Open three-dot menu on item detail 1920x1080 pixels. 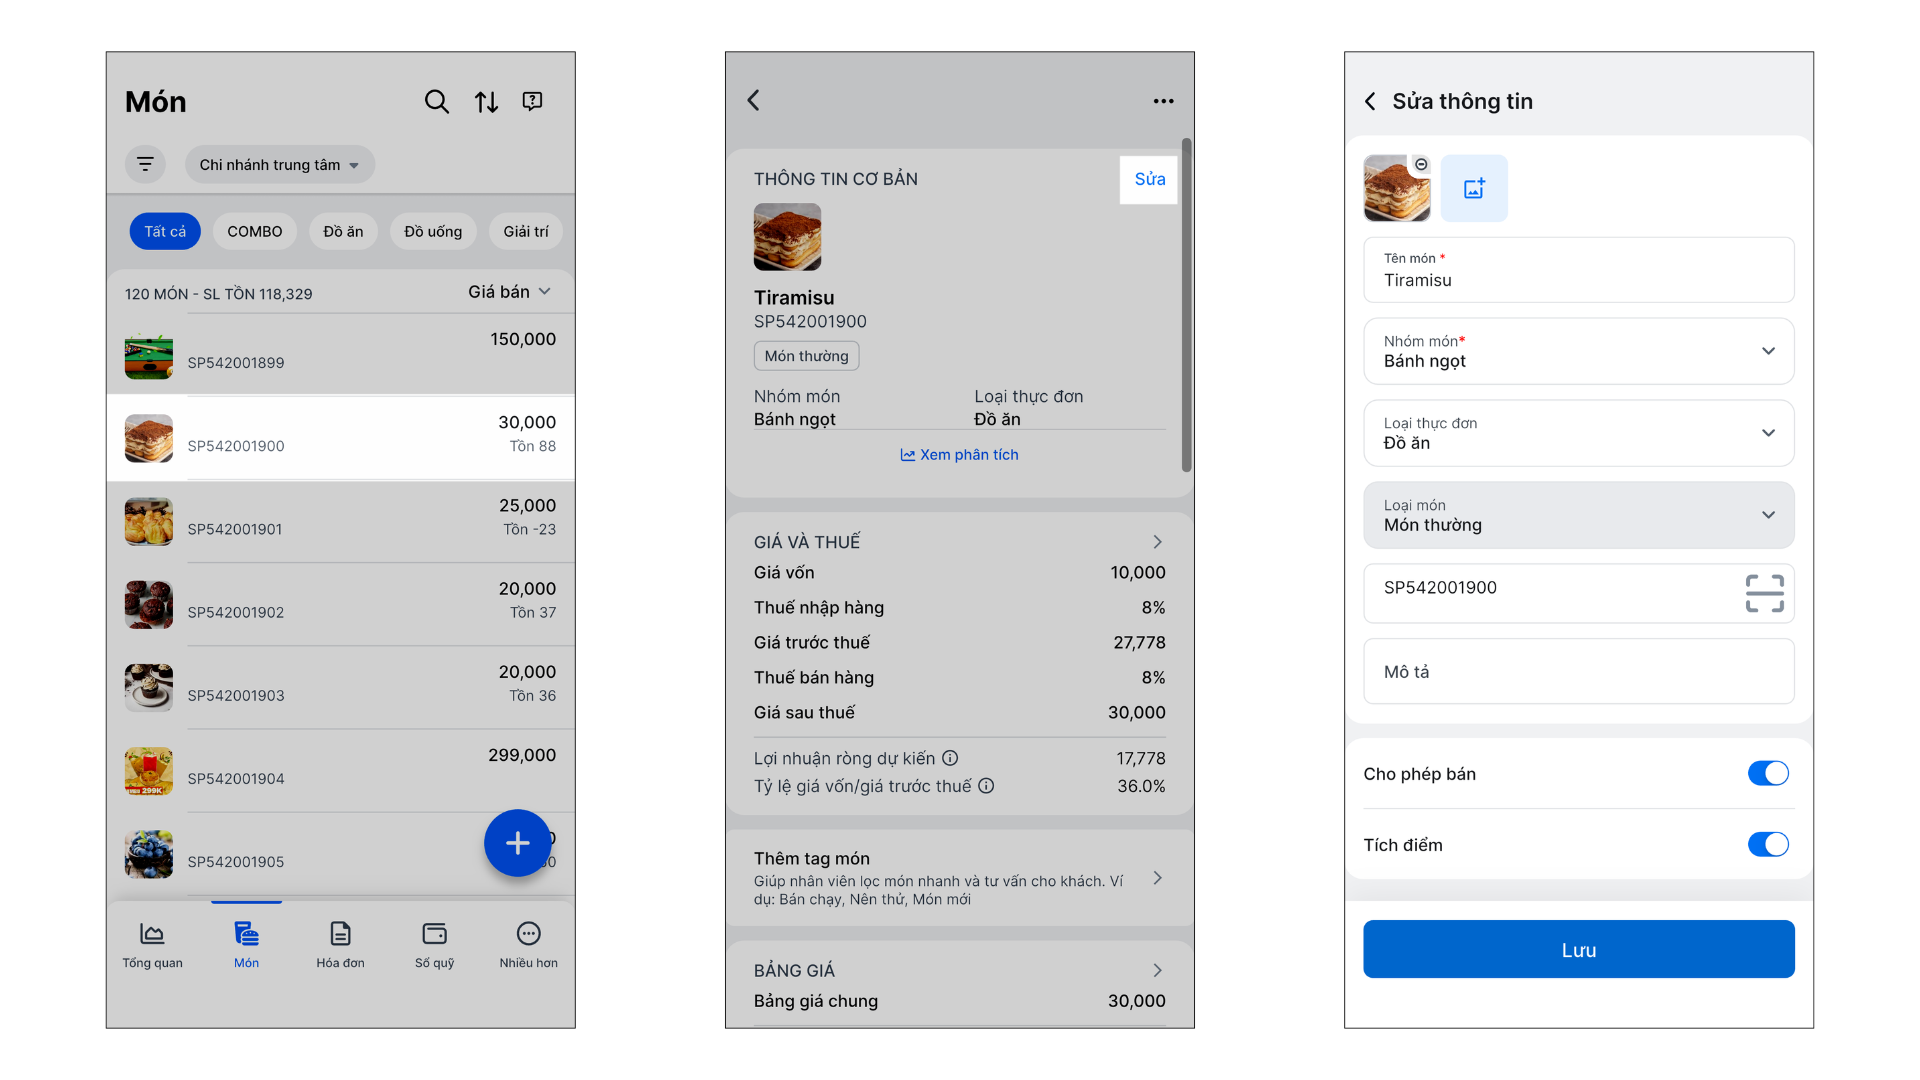tap(1163, 101)
